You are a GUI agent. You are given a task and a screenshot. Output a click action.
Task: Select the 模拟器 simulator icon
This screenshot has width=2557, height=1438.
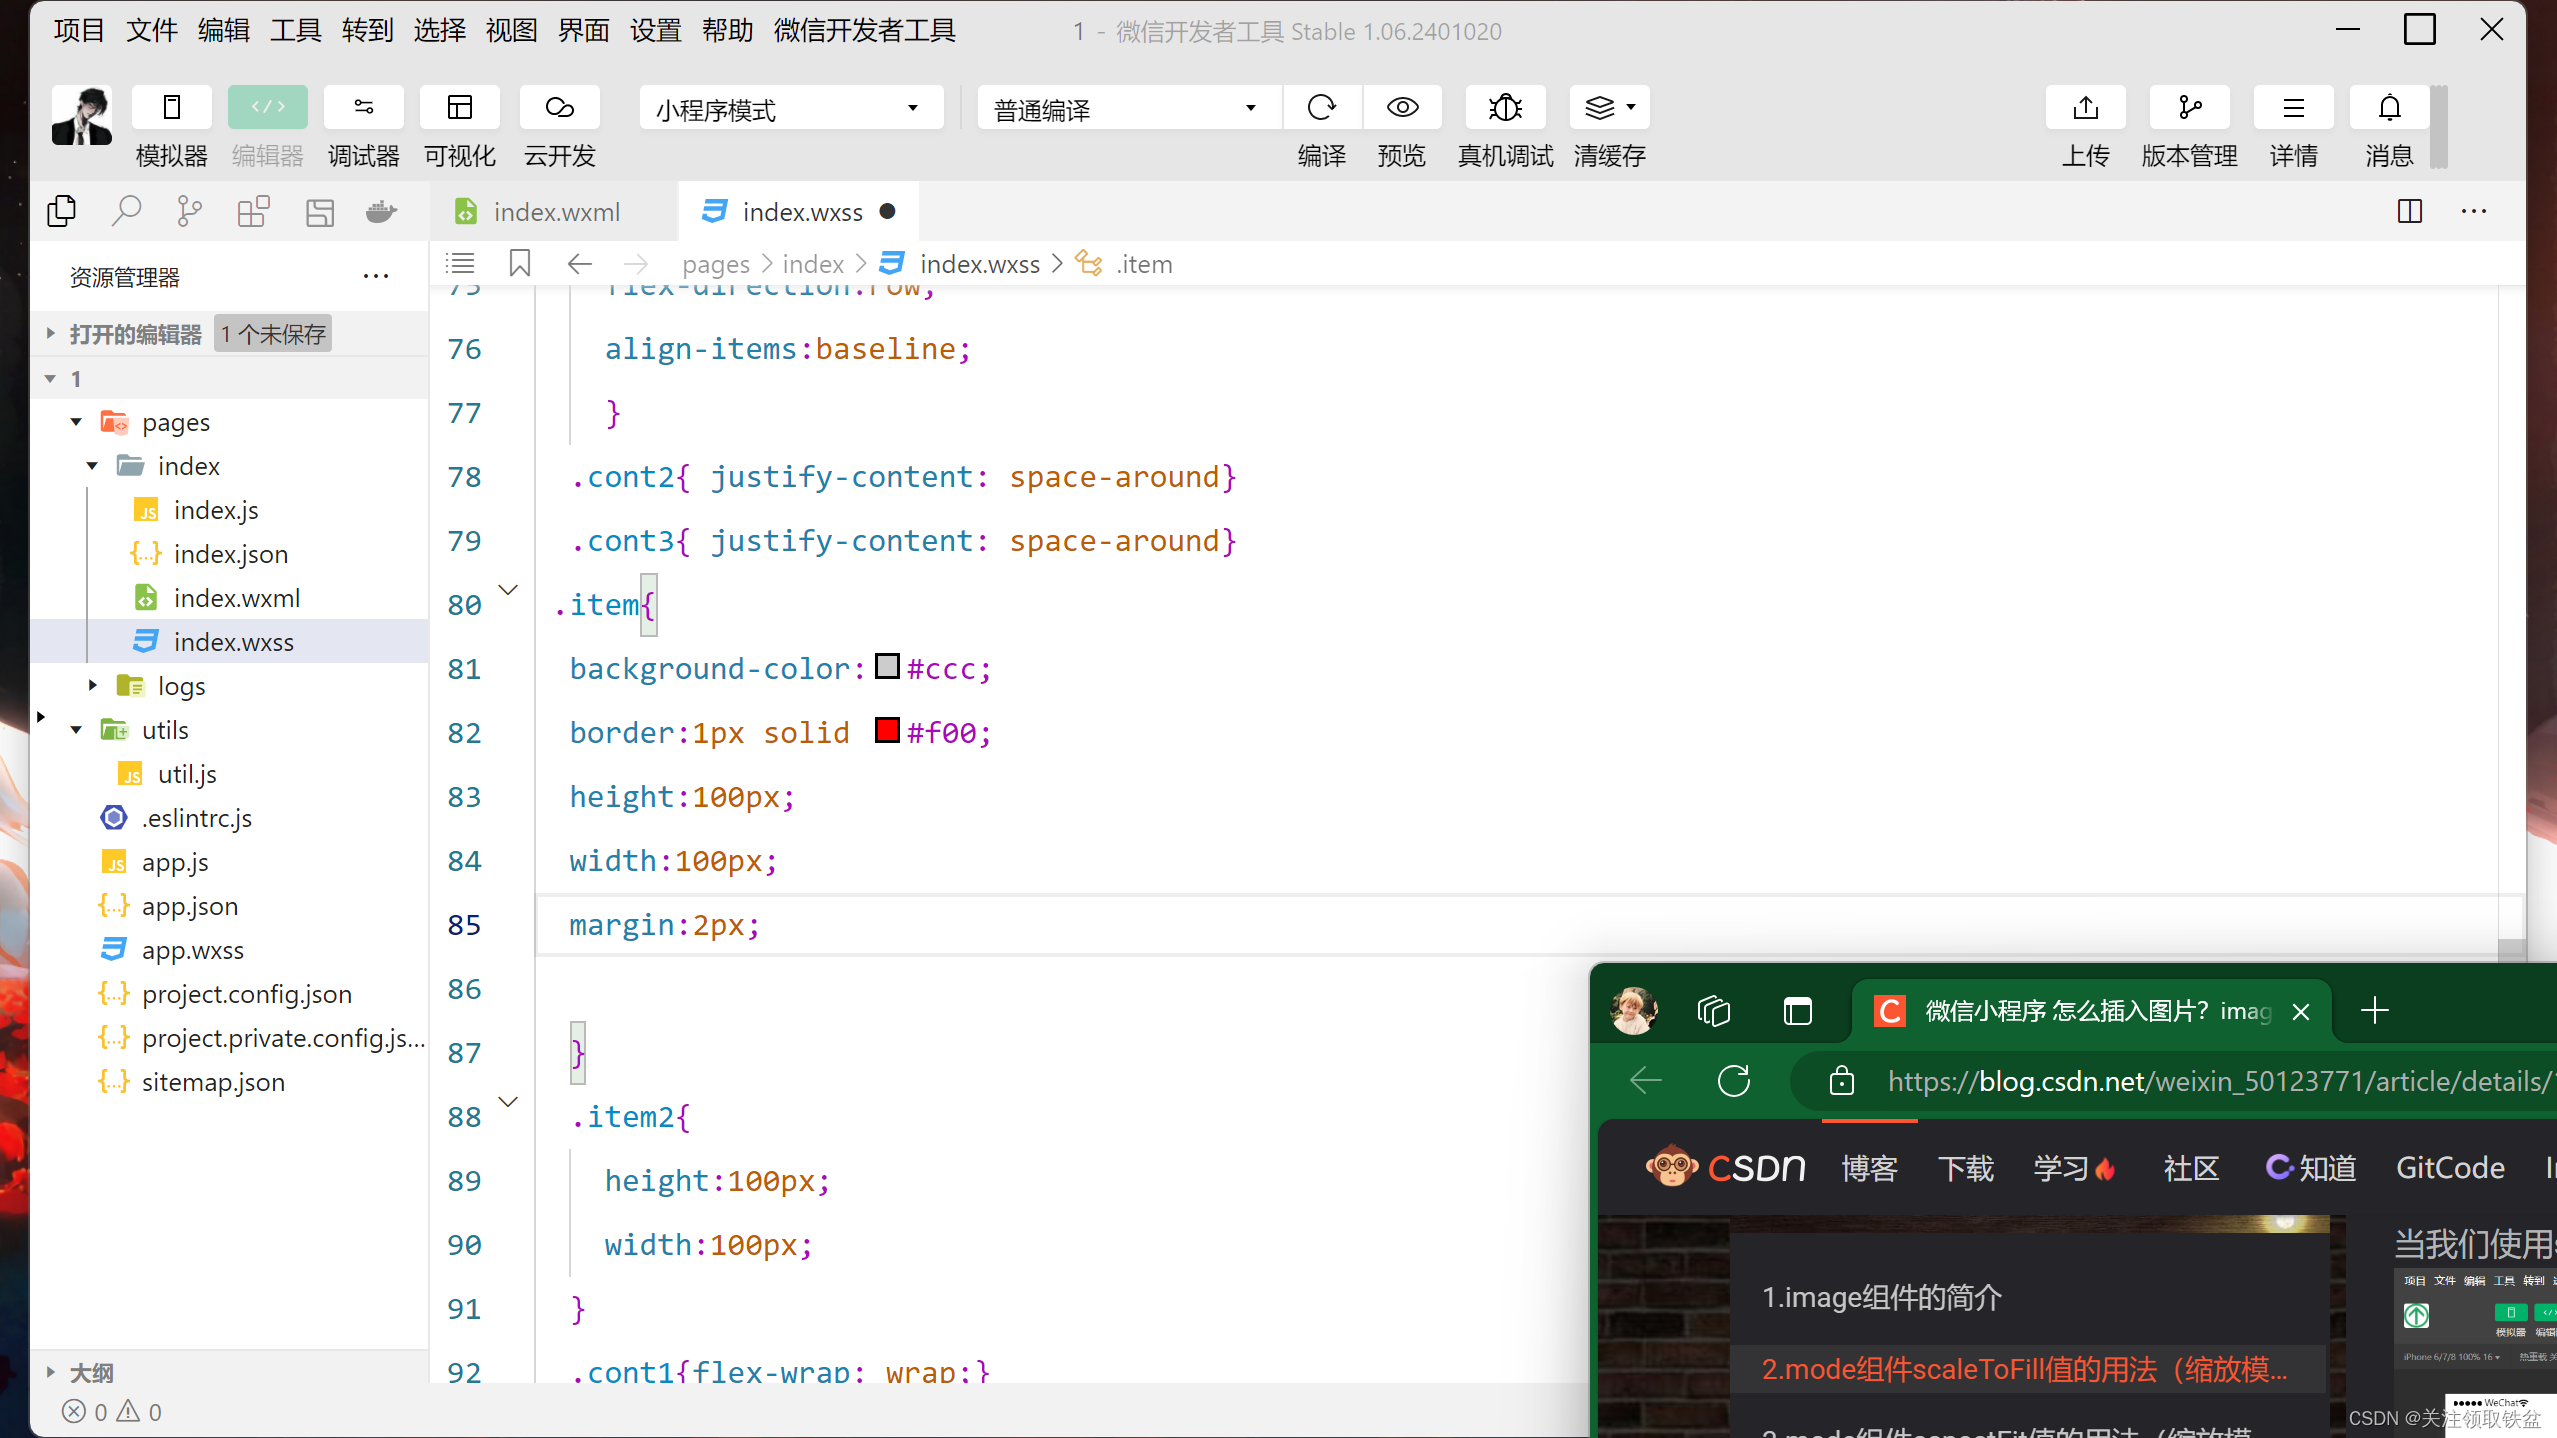[169, 107]
